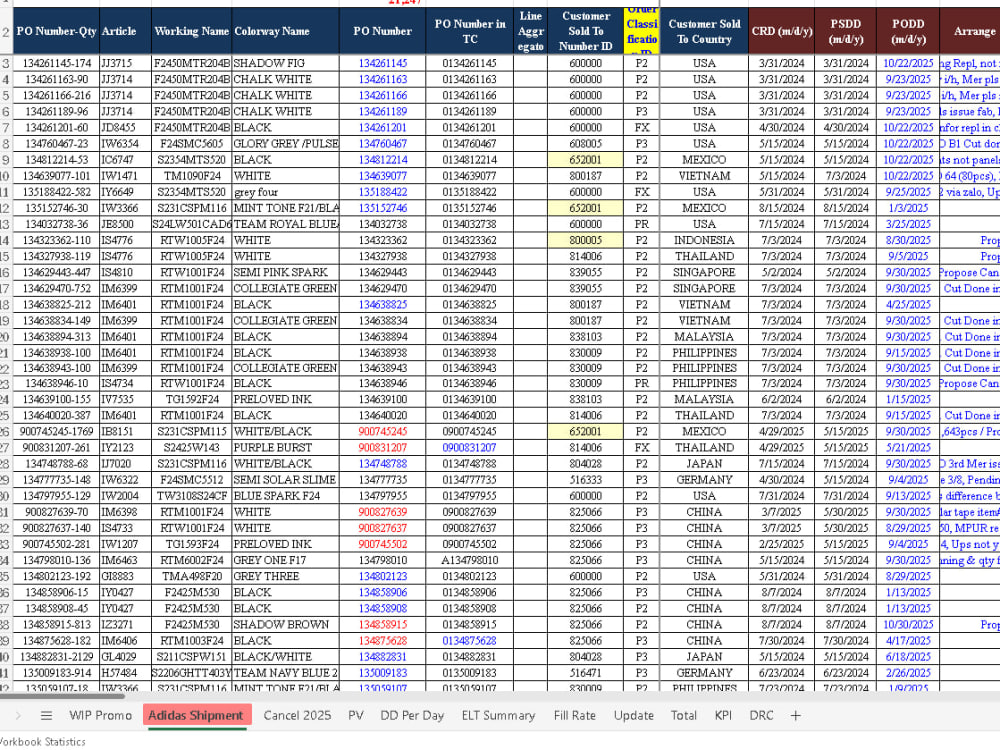Open red PO Number link 900831207
The height and width of the screenshot is (750, 1000).
pos(383,447)
